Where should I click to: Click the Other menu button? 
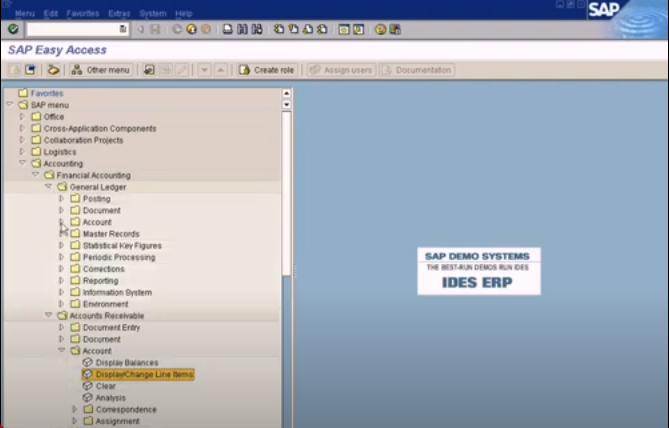101,70
